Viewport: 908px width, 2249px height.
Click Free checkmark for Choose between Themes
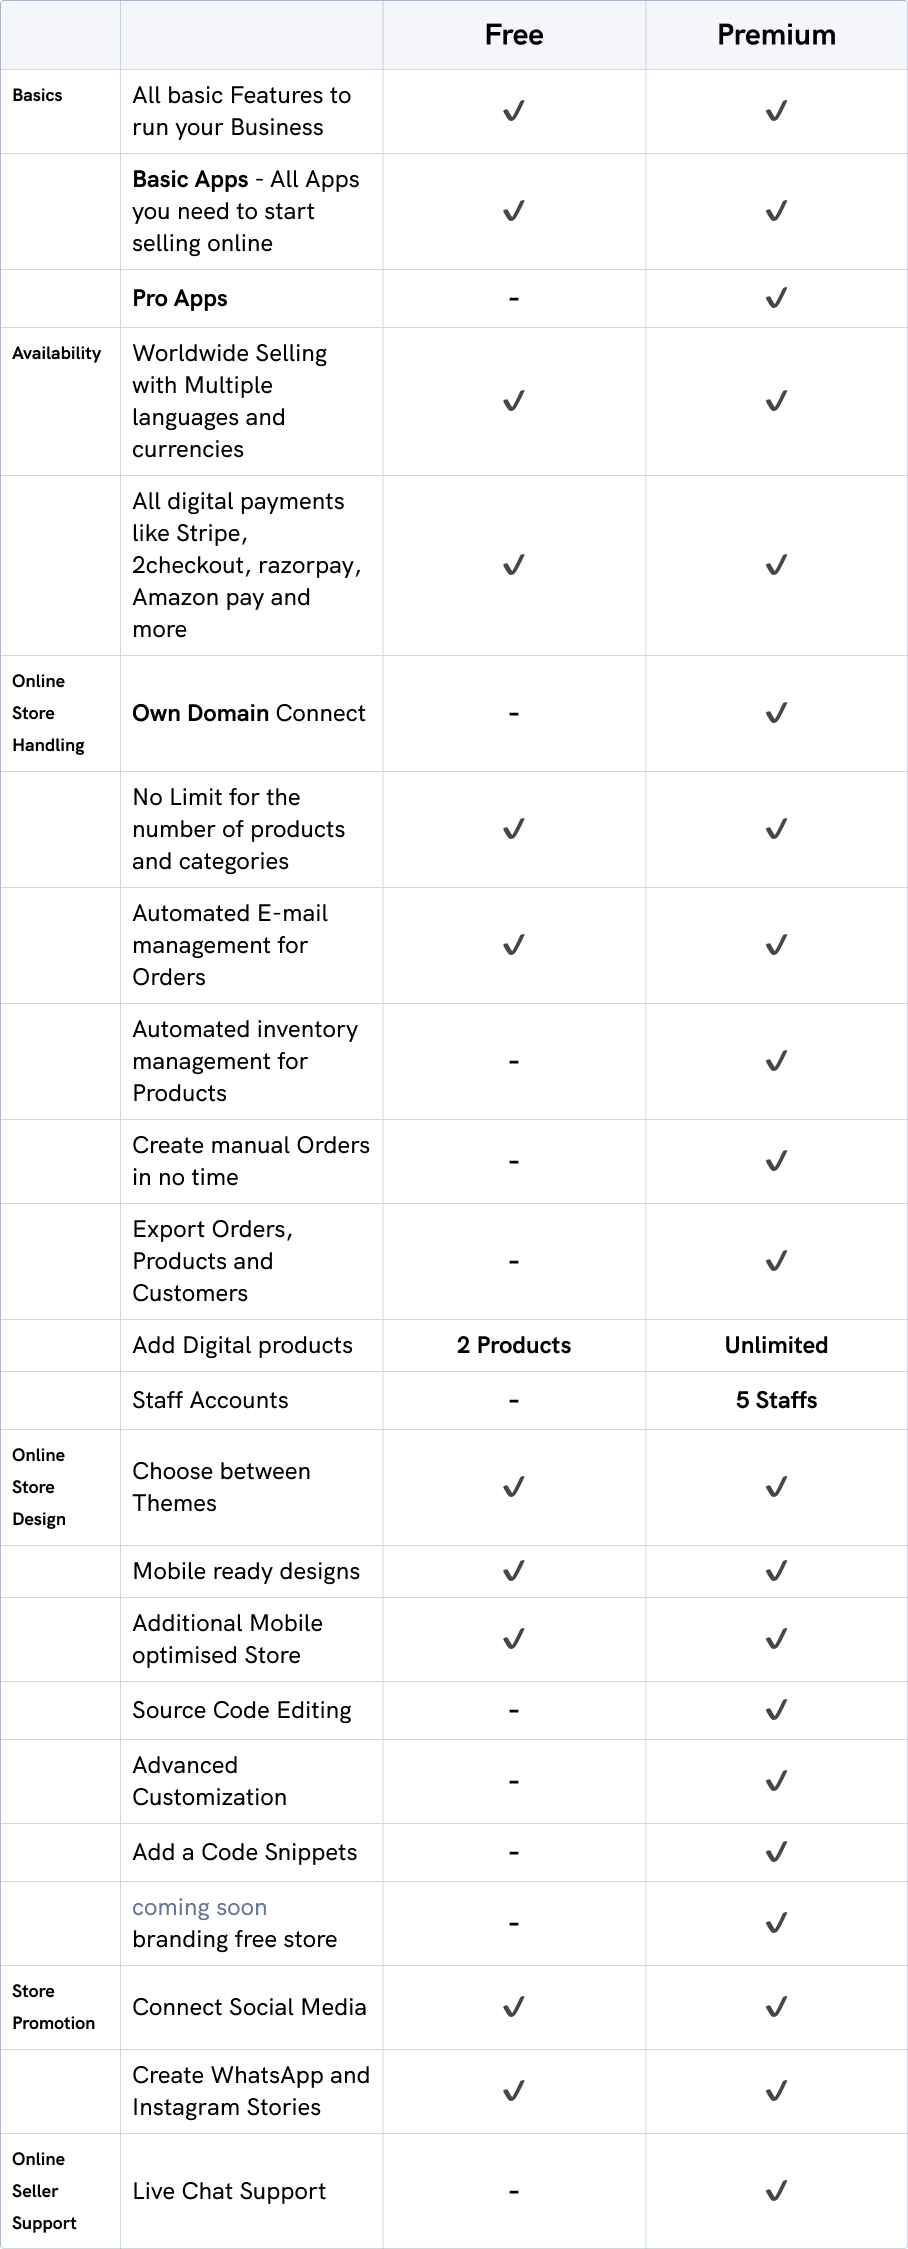514,1487
